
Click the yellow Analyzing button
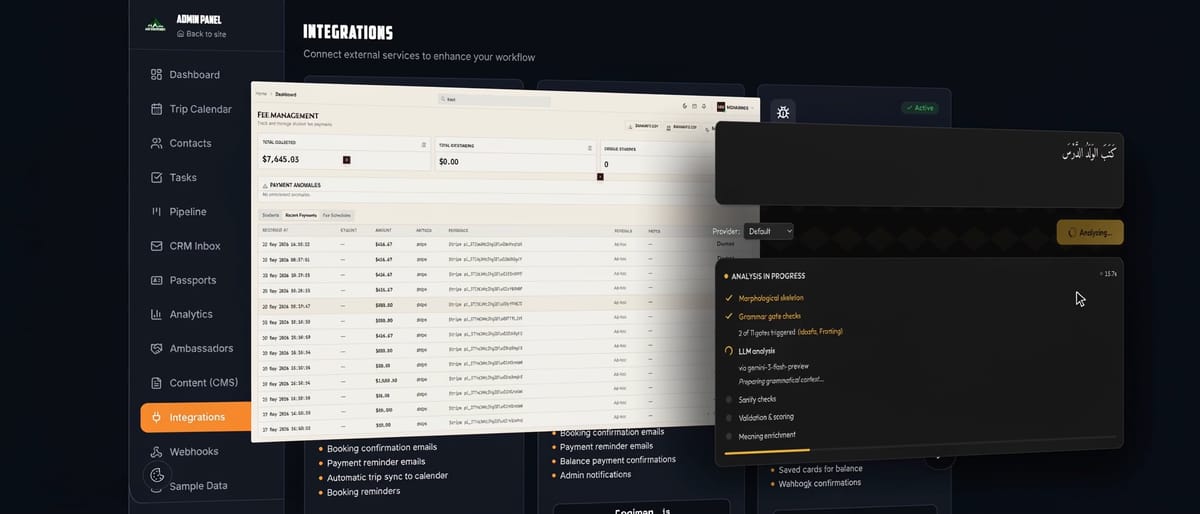(1089, 232)
